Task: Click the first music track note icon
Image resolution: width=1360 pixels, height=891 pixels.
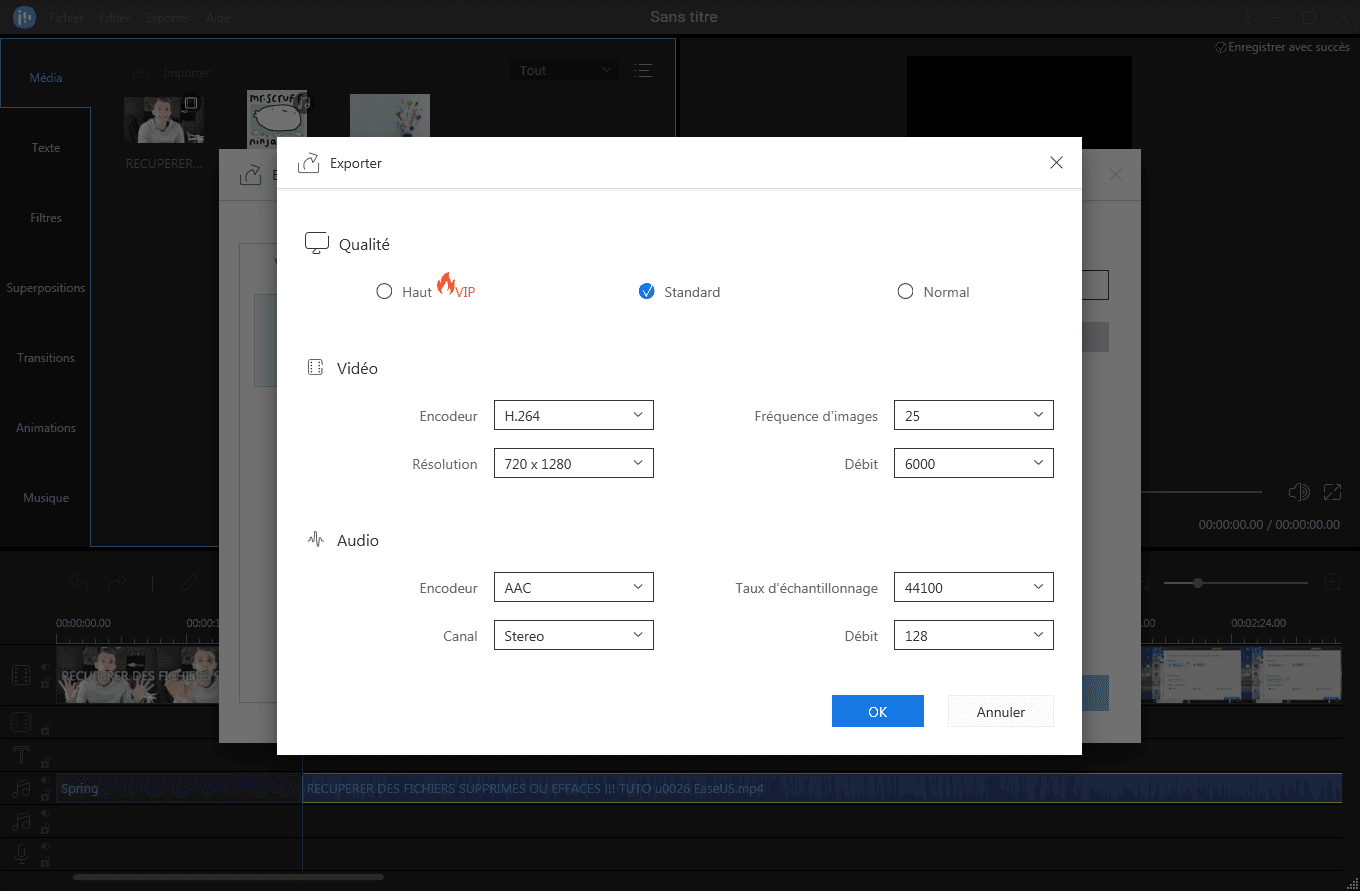Action: [21, 789]
